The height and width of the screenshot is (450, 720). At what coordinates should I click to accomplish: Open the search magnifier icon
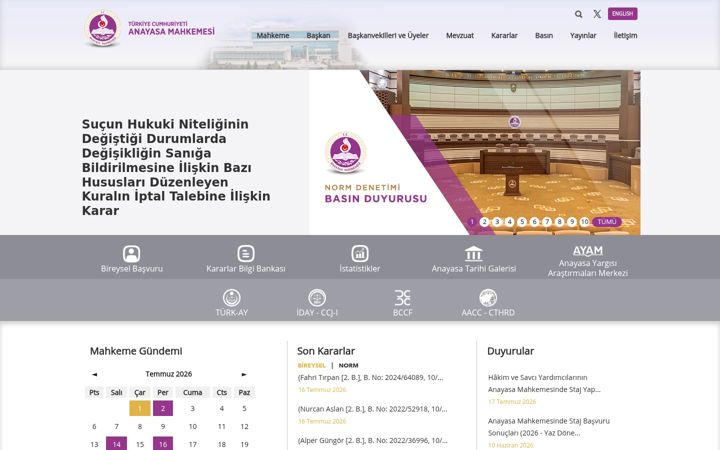[x=579, y=14]
